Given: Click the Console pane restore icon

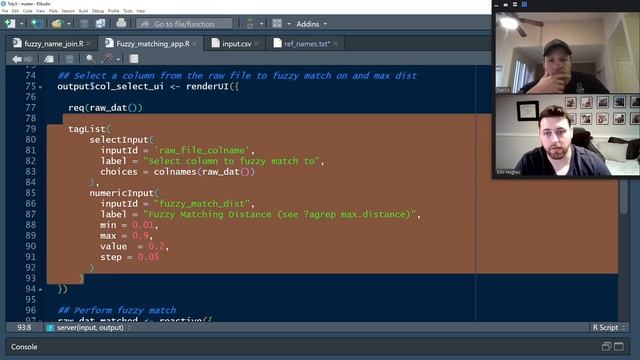Looking at the screenshot, I should tap(606, 347).
